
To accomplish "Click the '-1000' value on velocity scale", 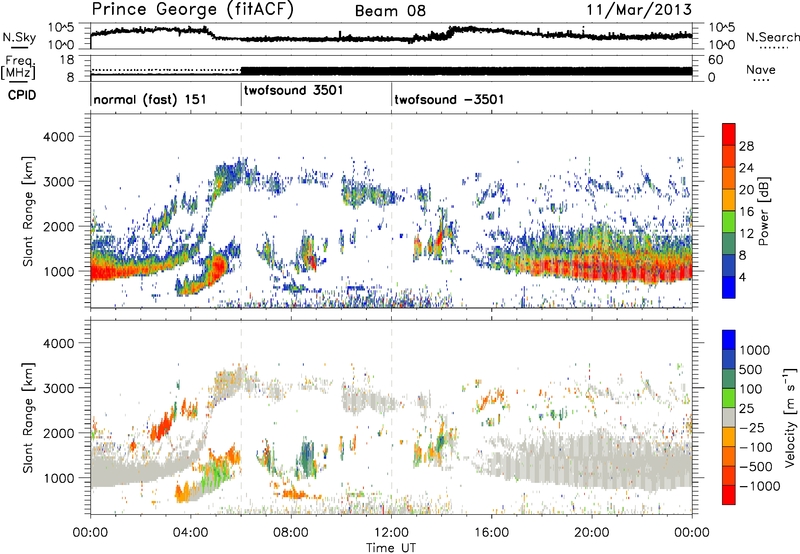I will (x=760, y=486).
